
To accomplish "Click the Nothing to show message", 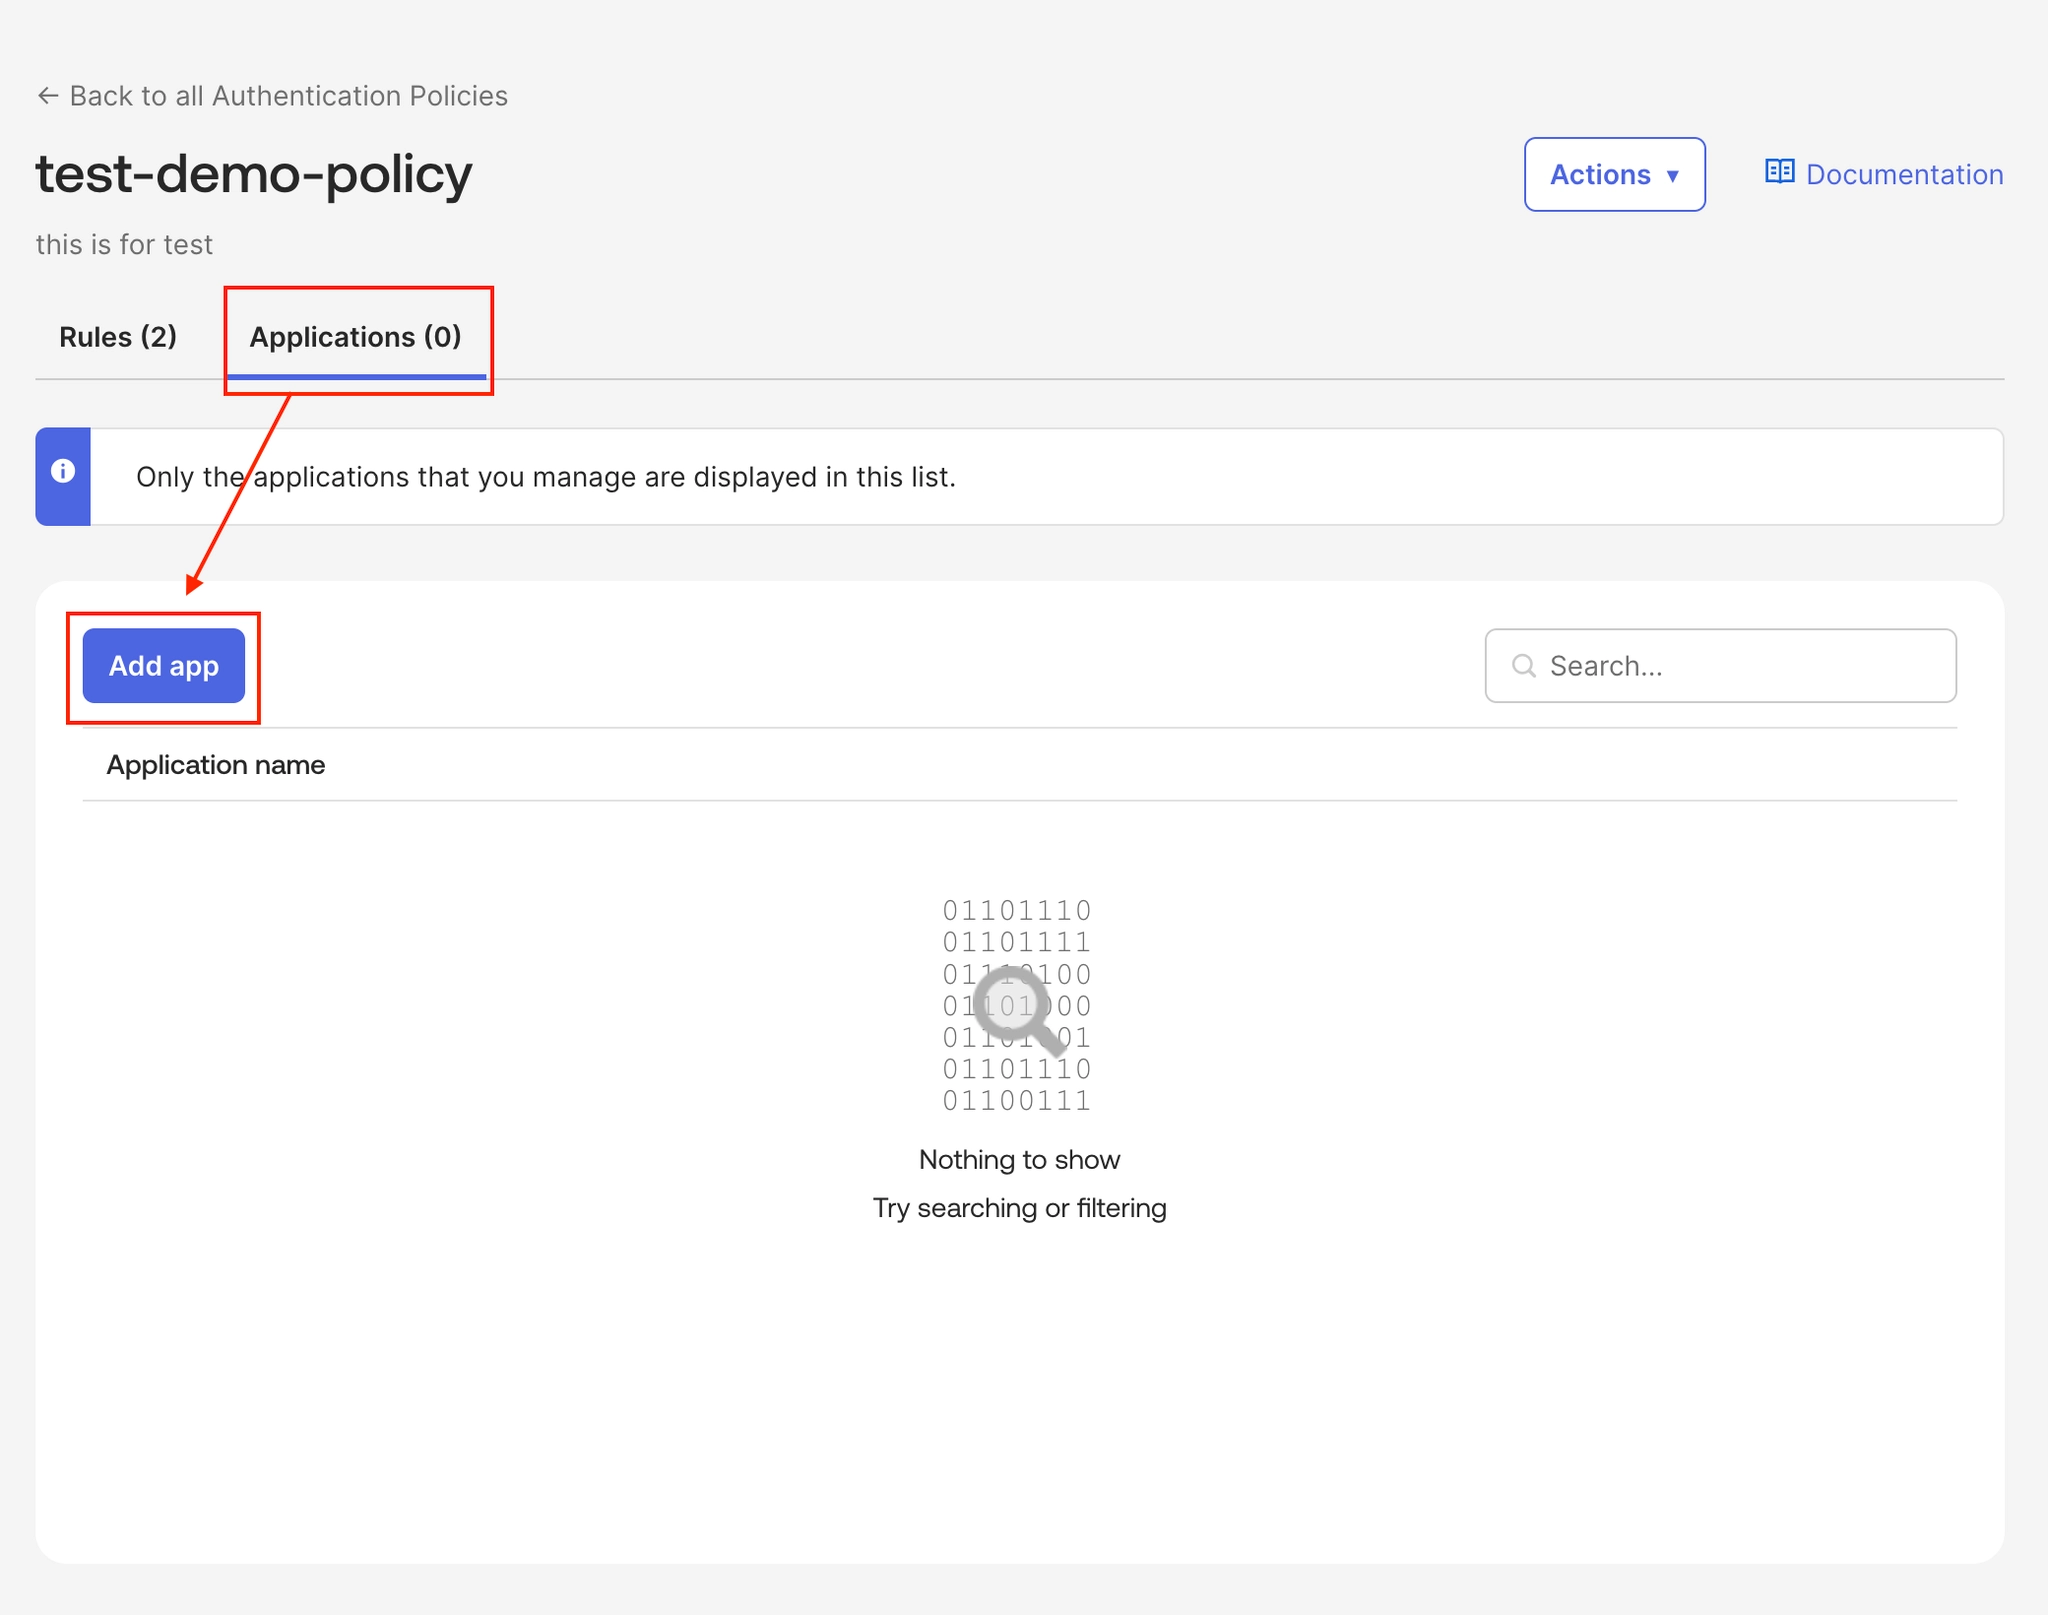I will tap(1019, 1160).
